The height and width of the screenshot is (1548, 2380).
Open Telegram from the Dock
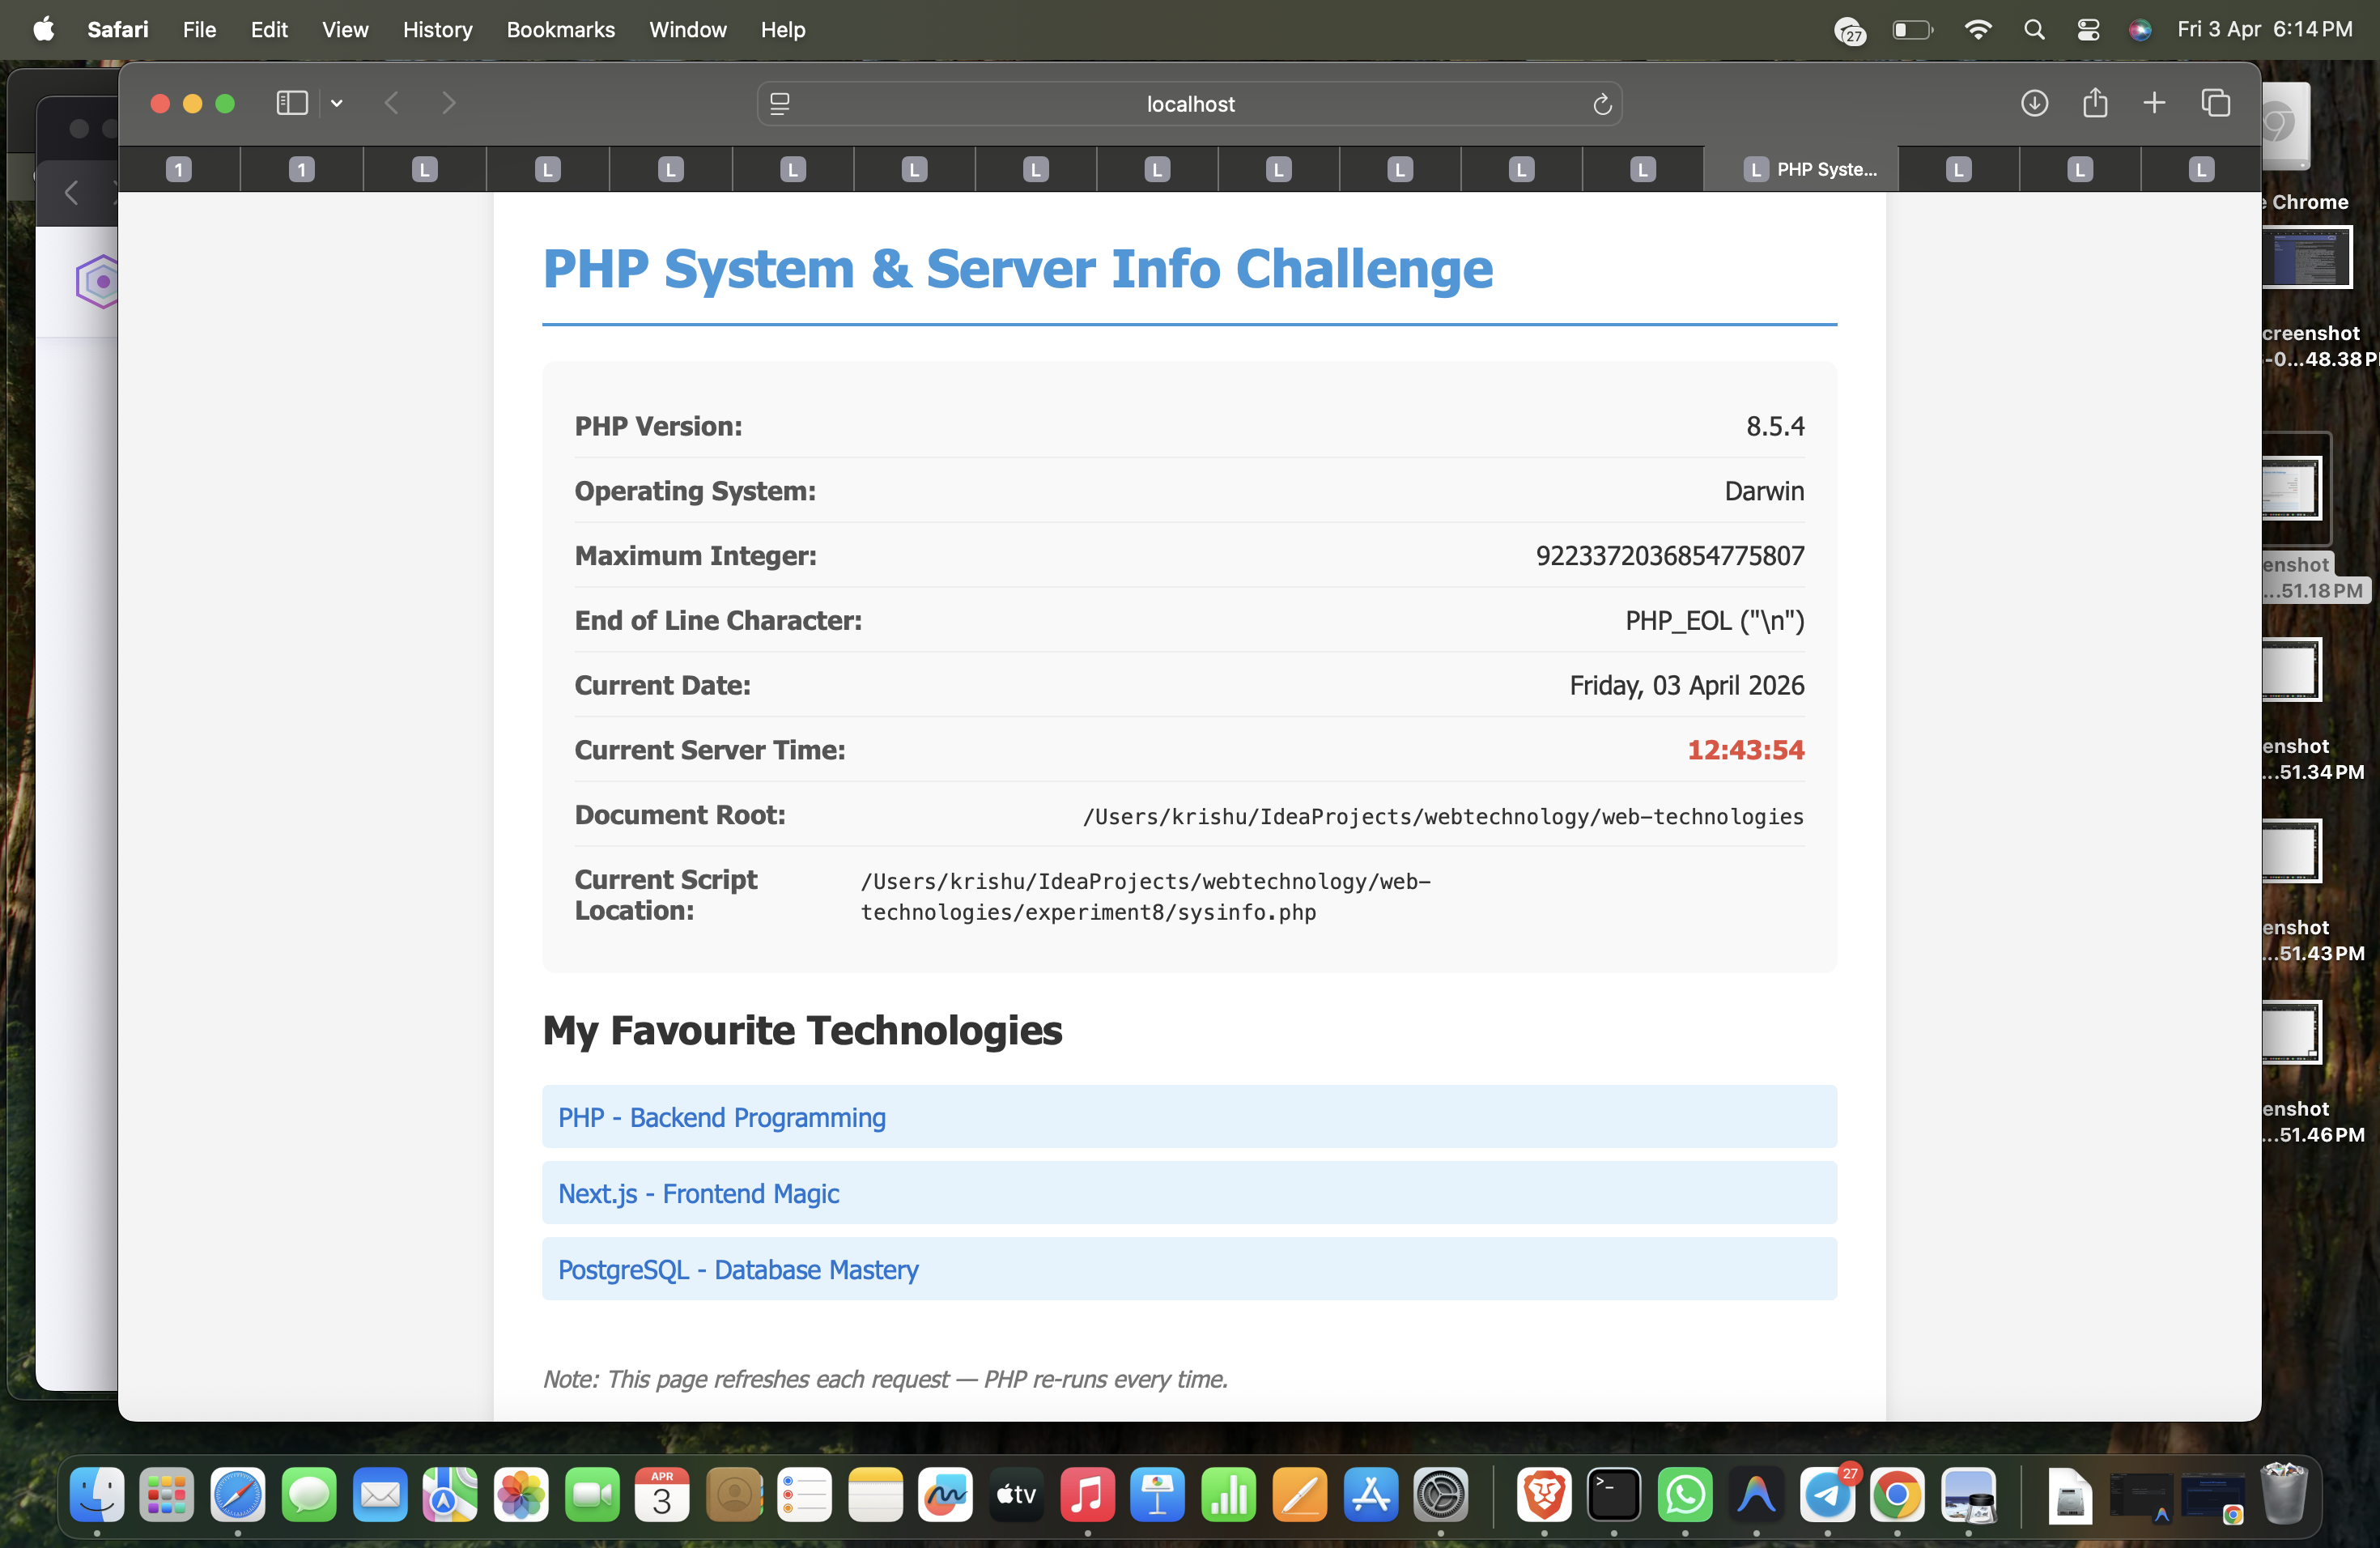[1827, 1495]
